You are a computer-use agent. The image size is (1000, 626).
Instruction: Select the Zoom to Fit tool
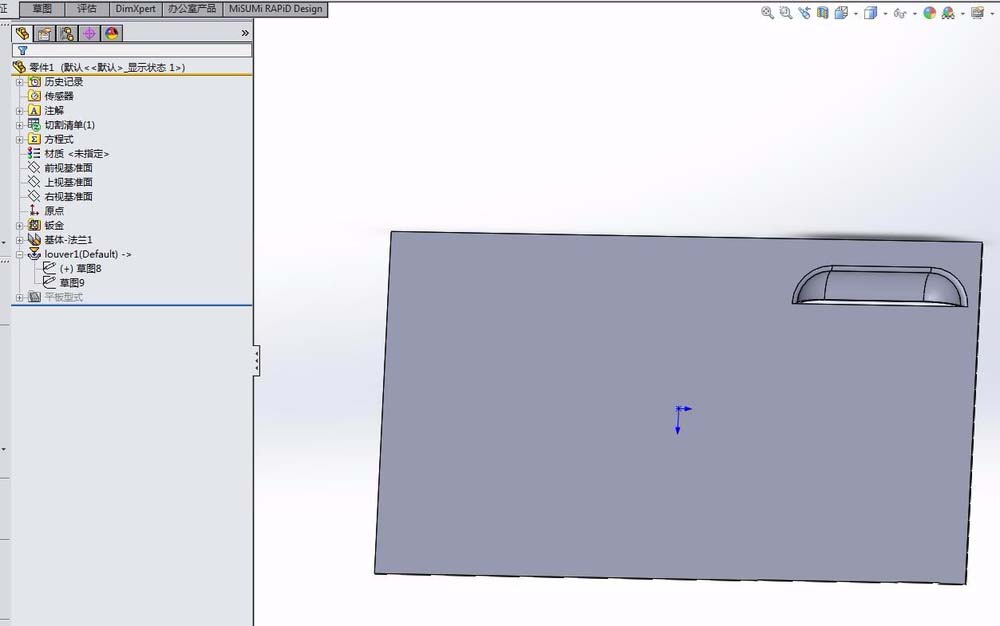pos(768,14)
